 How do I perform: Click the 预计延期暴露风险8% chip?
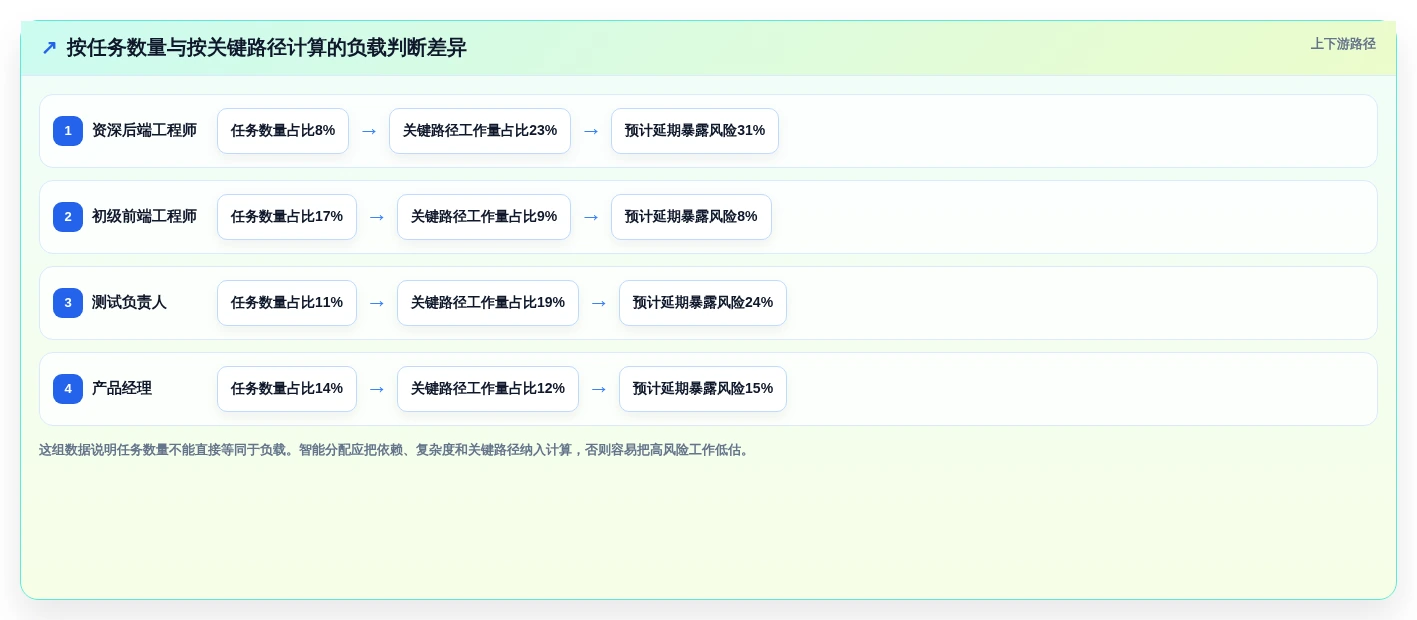(x=691, y=217)
